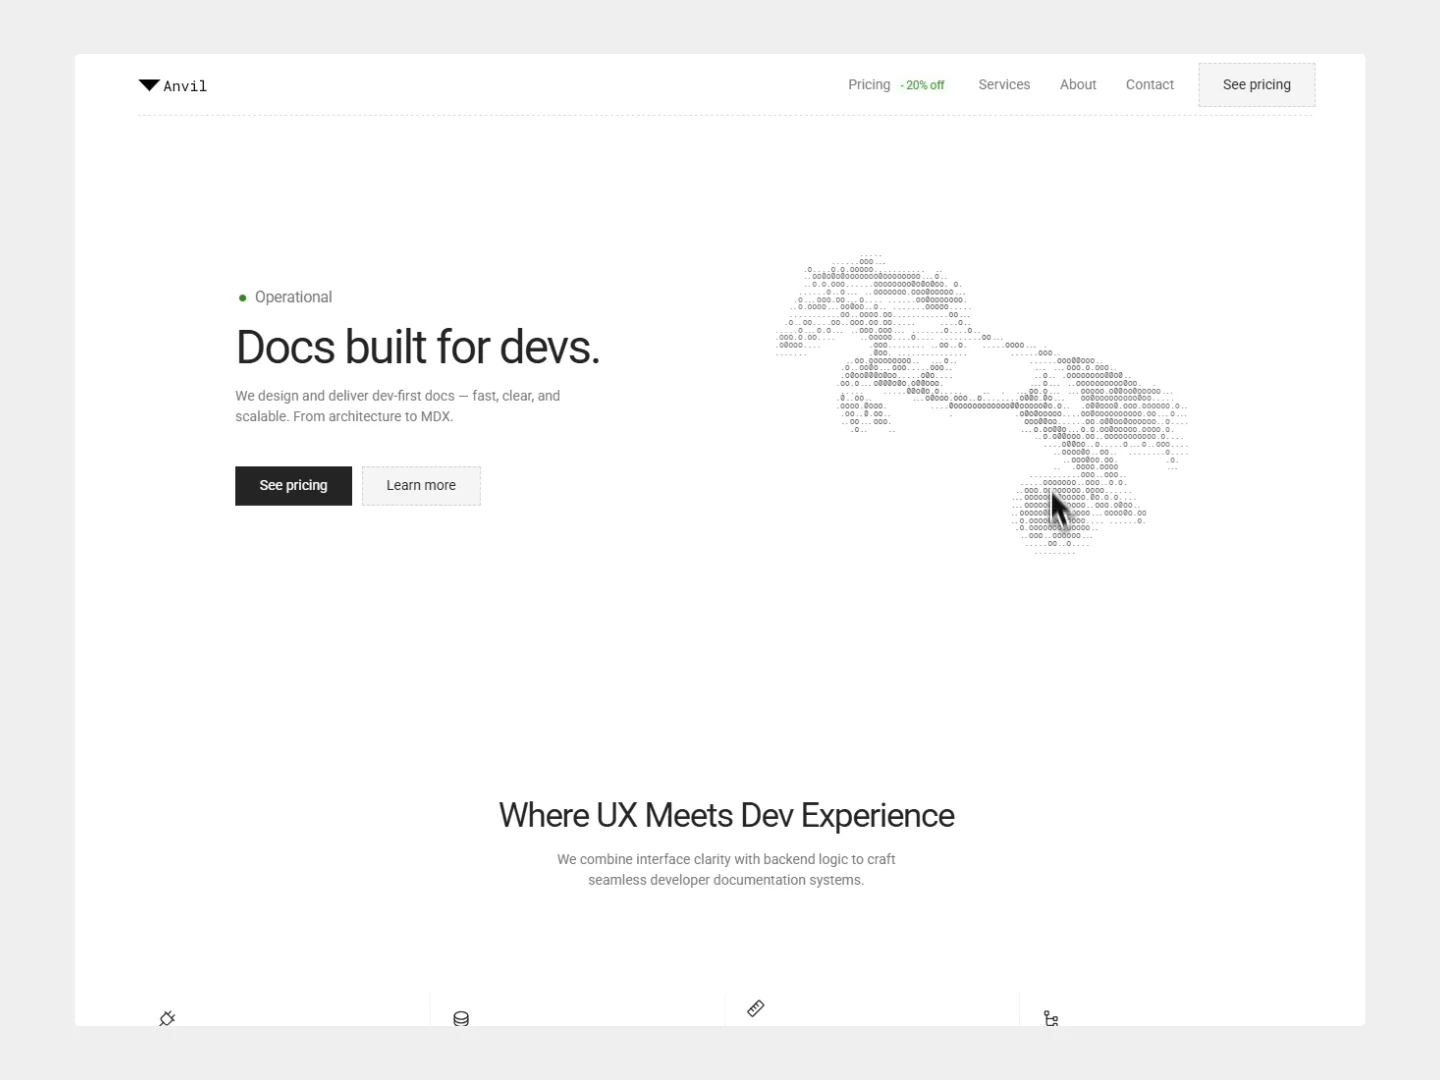This screenshot has height=1080, width=1440.
Task: Click the small ASCII cloud under cursor
Action: tap(1080, 512)
